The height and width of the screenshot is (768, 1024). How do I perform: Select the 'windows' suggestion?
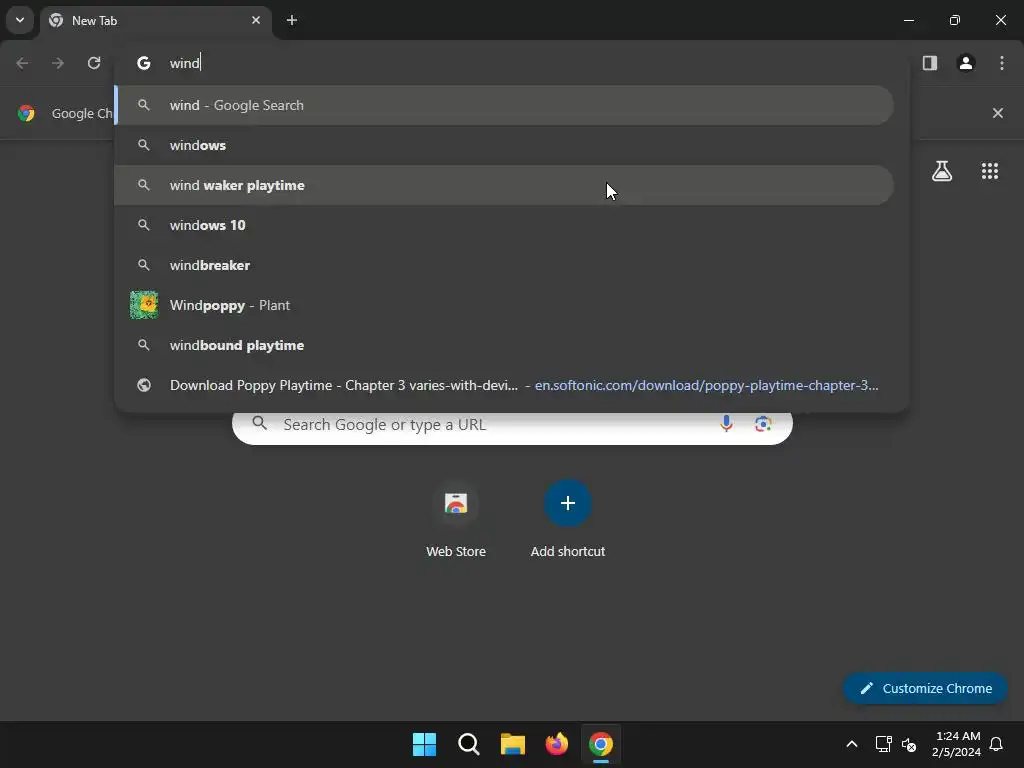(504, 145)
